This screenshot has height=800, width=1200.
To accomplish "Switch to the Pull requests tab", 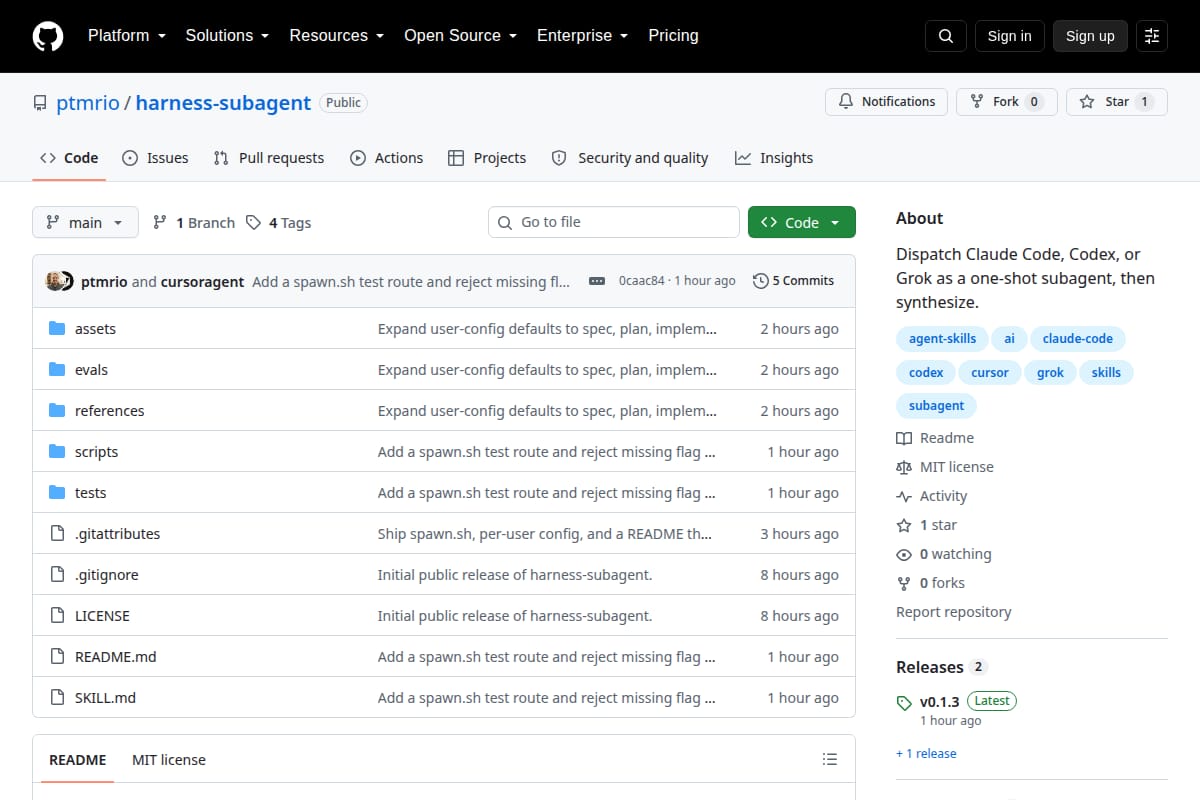I will tap(269, 158).
